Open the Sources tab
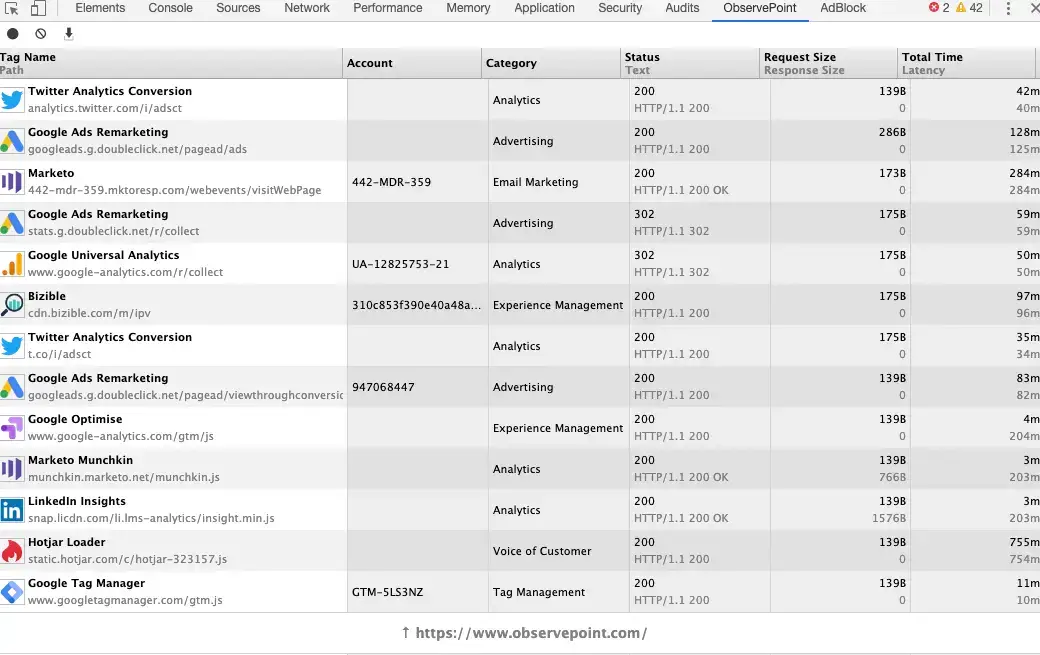This screenshot has width=1040, height=655. click(x=238, y=8)
